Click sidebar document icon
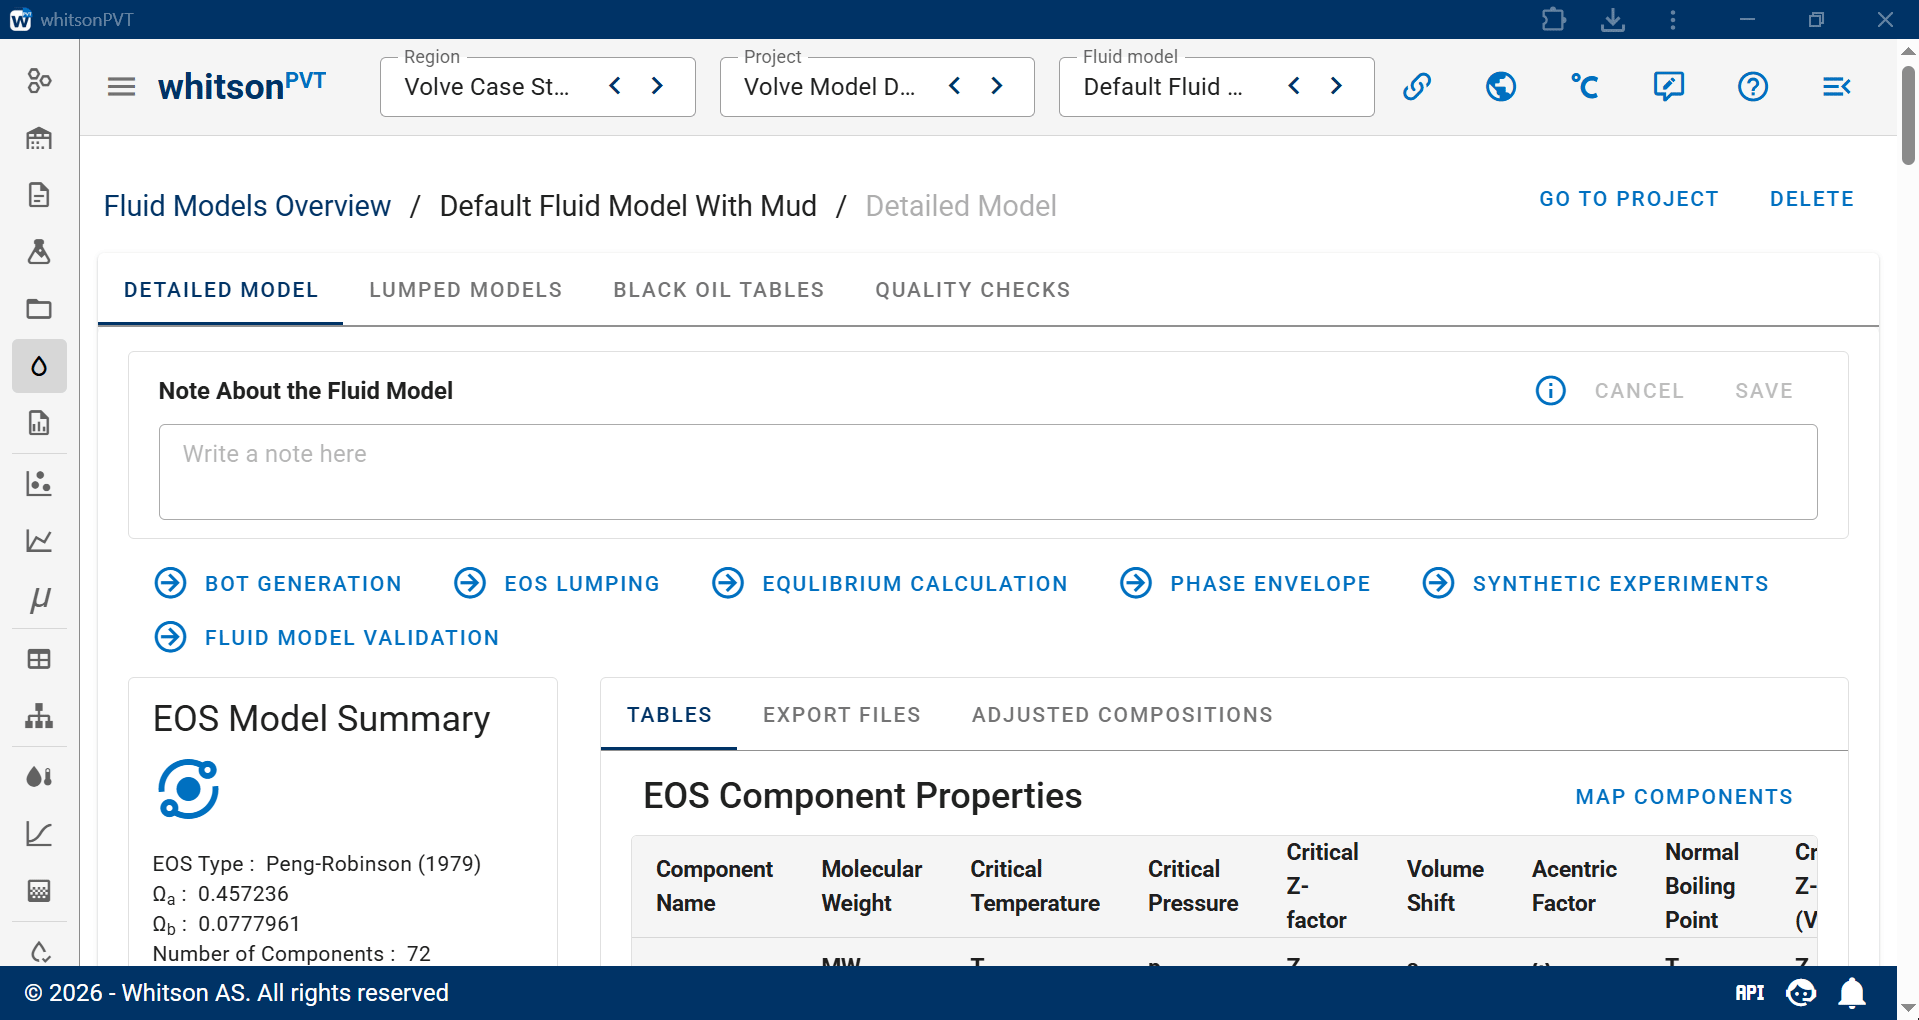Image resolution: width=1919 pixels, height=1020 pixels. click(39, 194)
